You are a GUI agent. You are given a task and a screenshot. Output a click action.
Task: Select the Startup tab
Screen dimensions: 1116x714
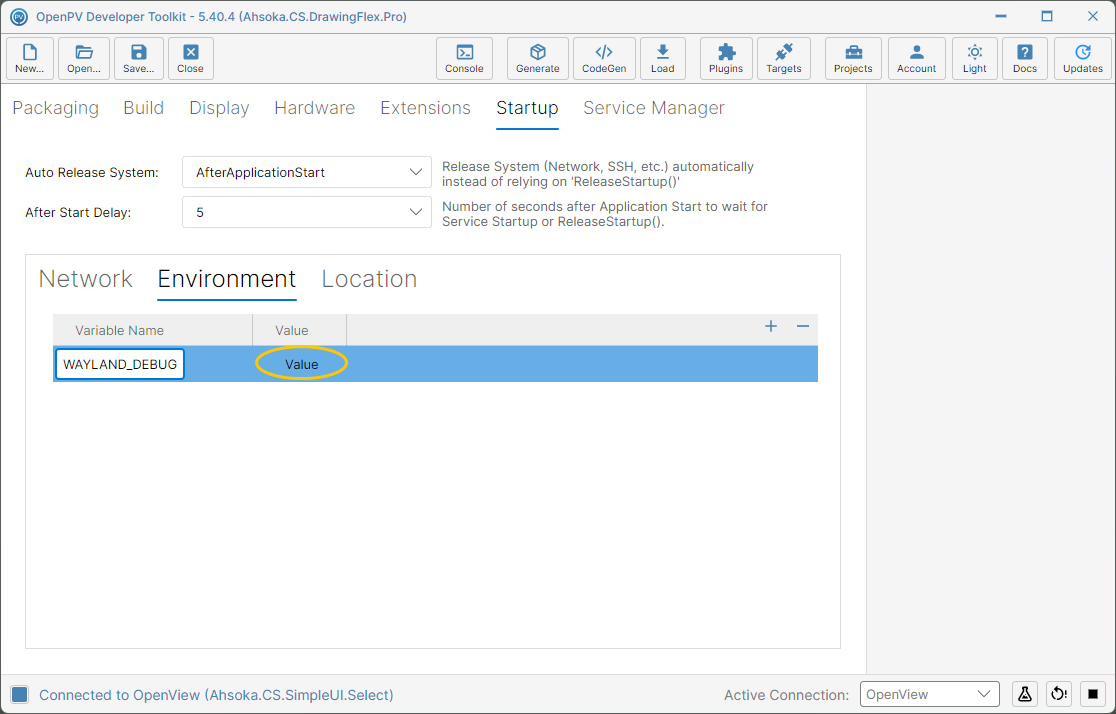coord(527,108)
